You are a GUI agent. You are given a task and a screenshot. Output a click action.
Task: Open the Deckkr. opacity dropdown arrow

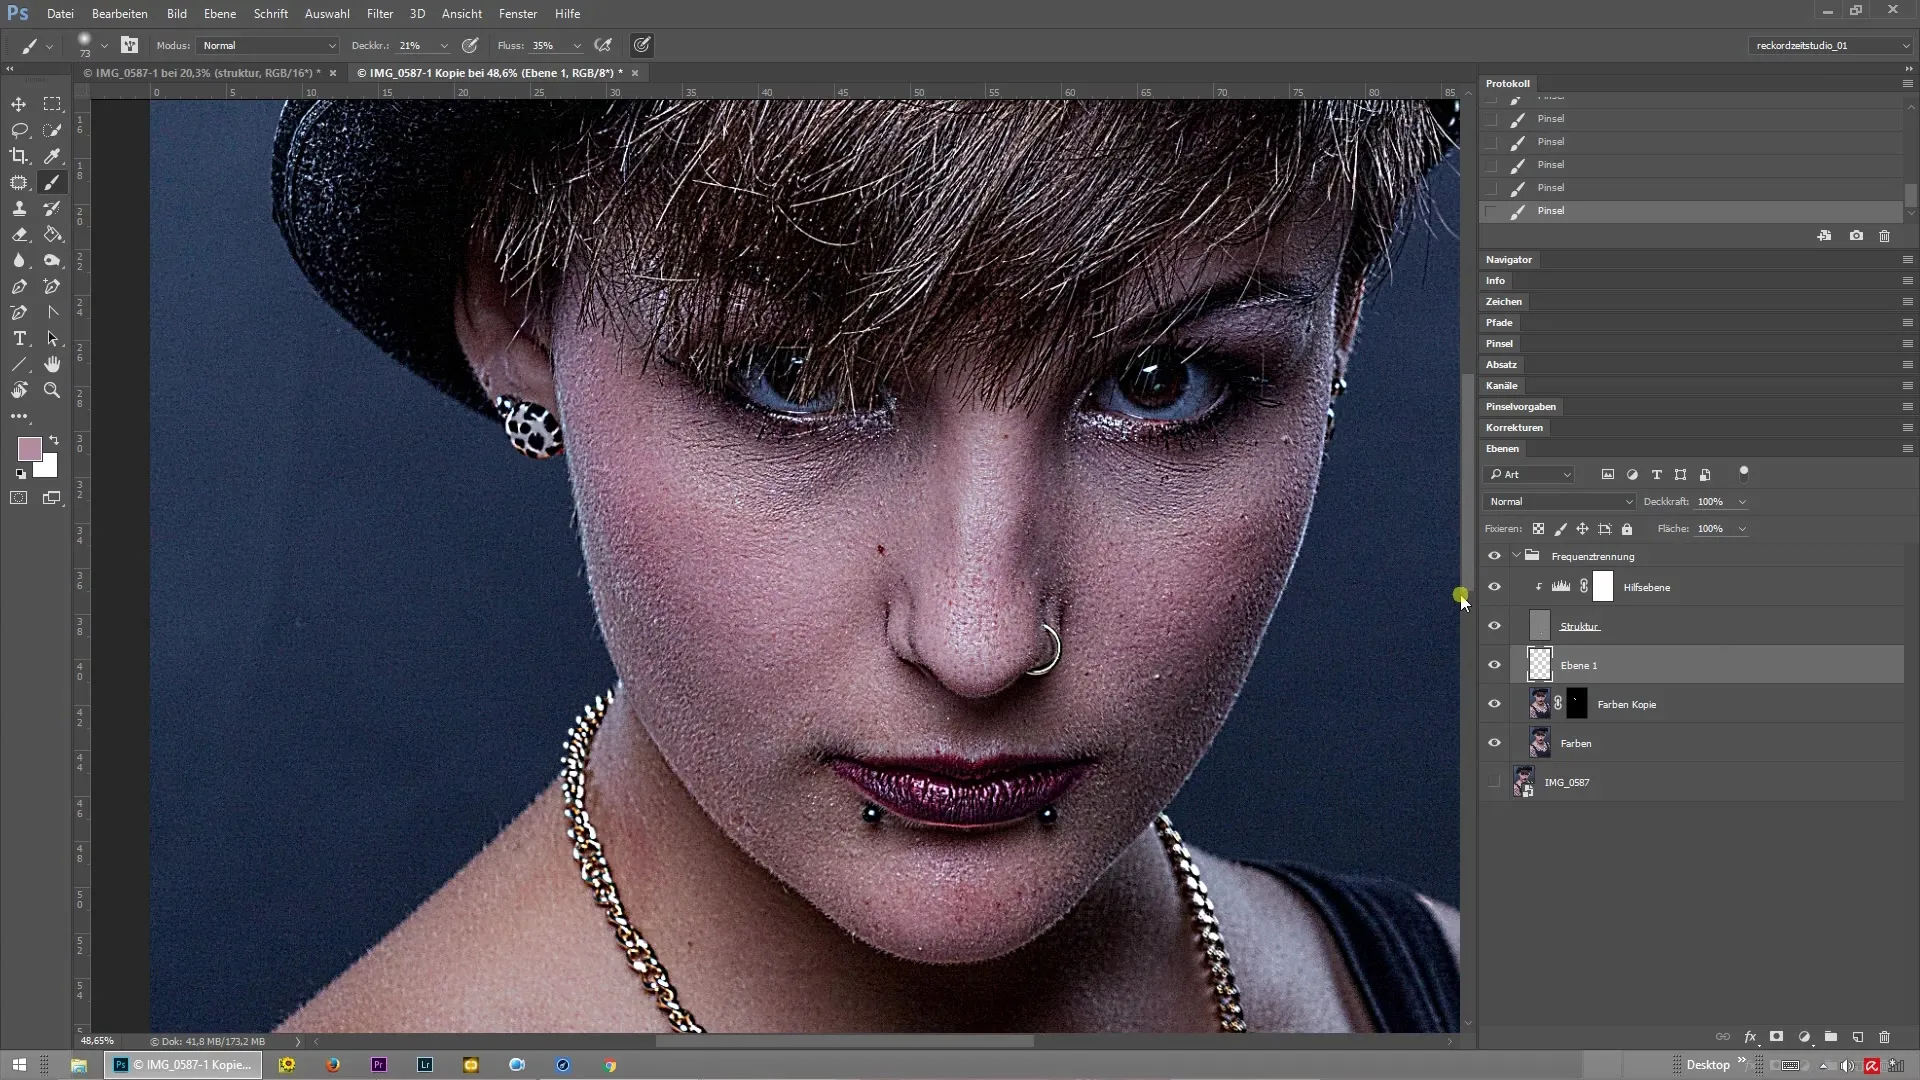point(444,45)
